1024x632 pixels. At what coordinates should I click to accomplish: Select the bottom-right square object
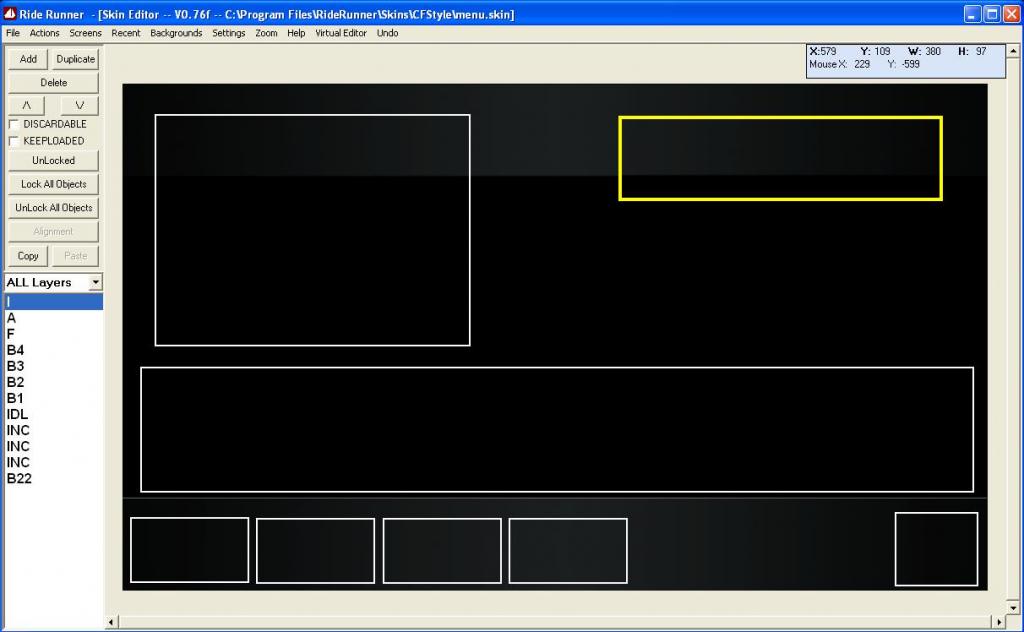click(x=936, y=549)
